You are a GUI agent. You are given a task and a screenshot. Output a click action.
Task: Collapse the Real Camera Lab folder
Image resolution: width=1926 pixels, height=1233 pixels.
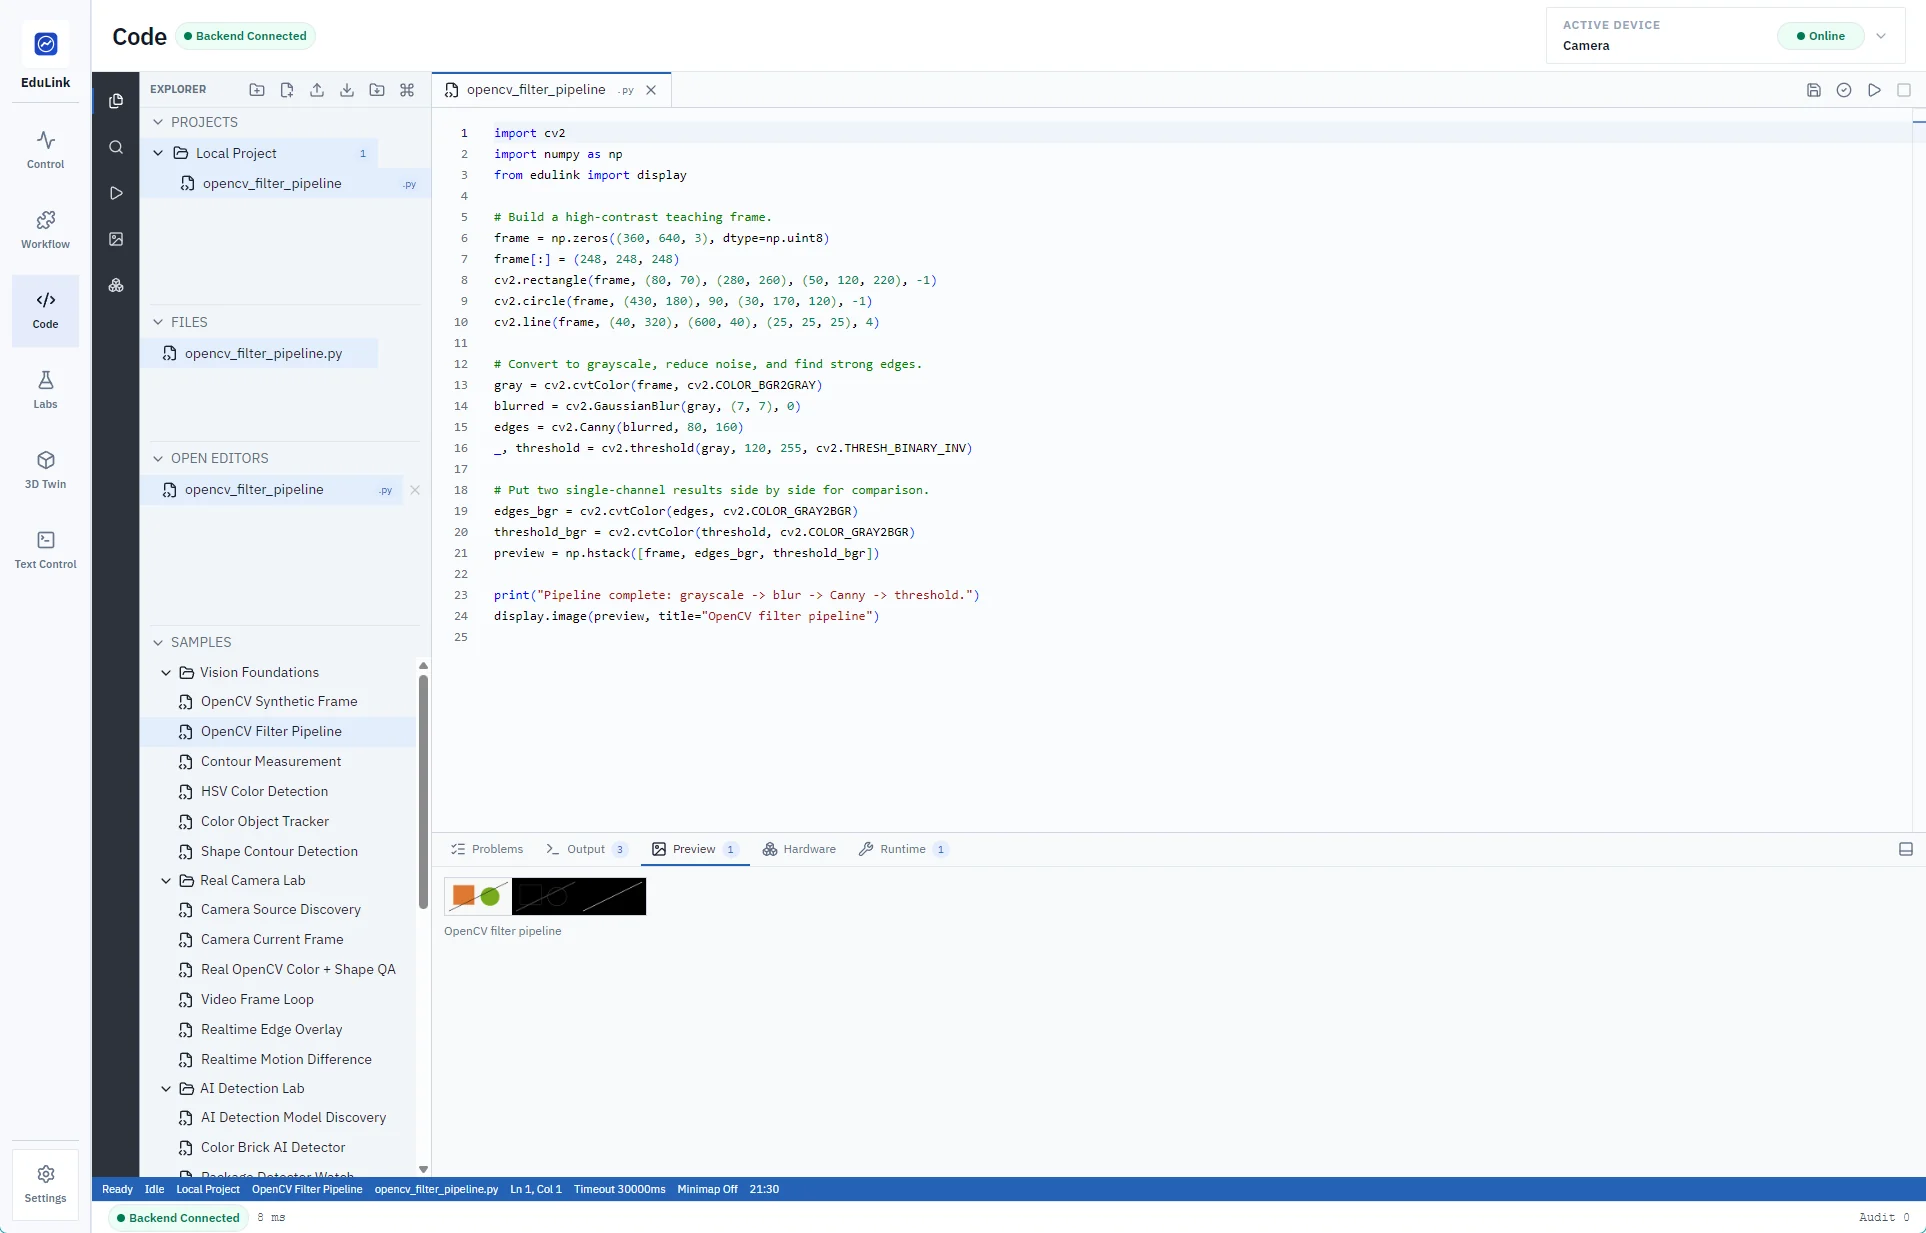pyautogui.click(x=166, y=880)
